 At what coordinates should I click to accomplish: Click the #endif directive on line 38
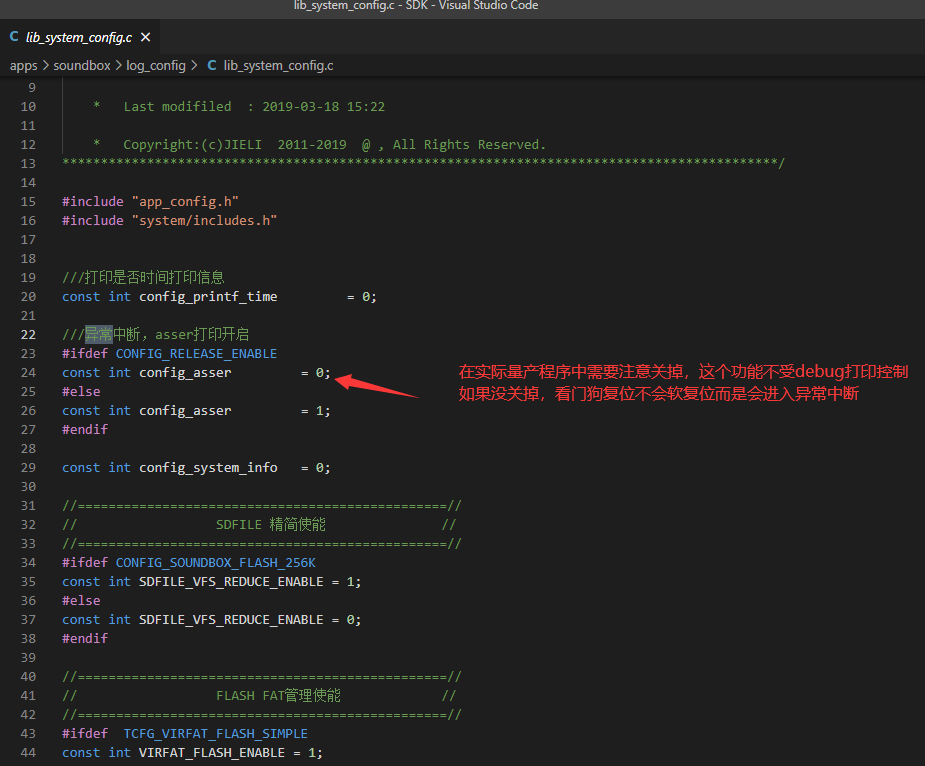[85, 639]
